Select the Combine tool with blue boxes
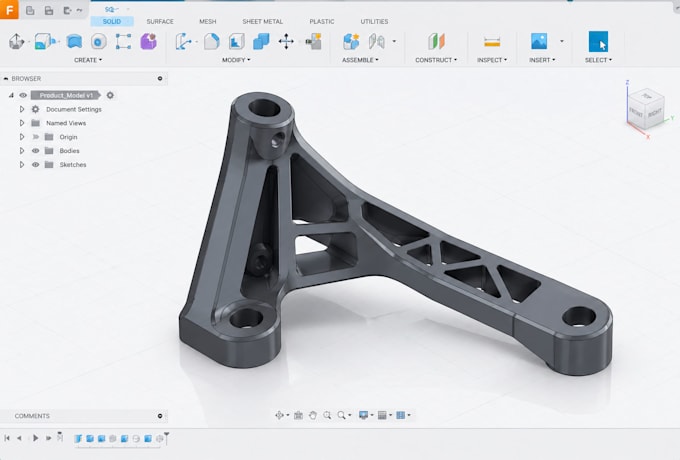 261,42
